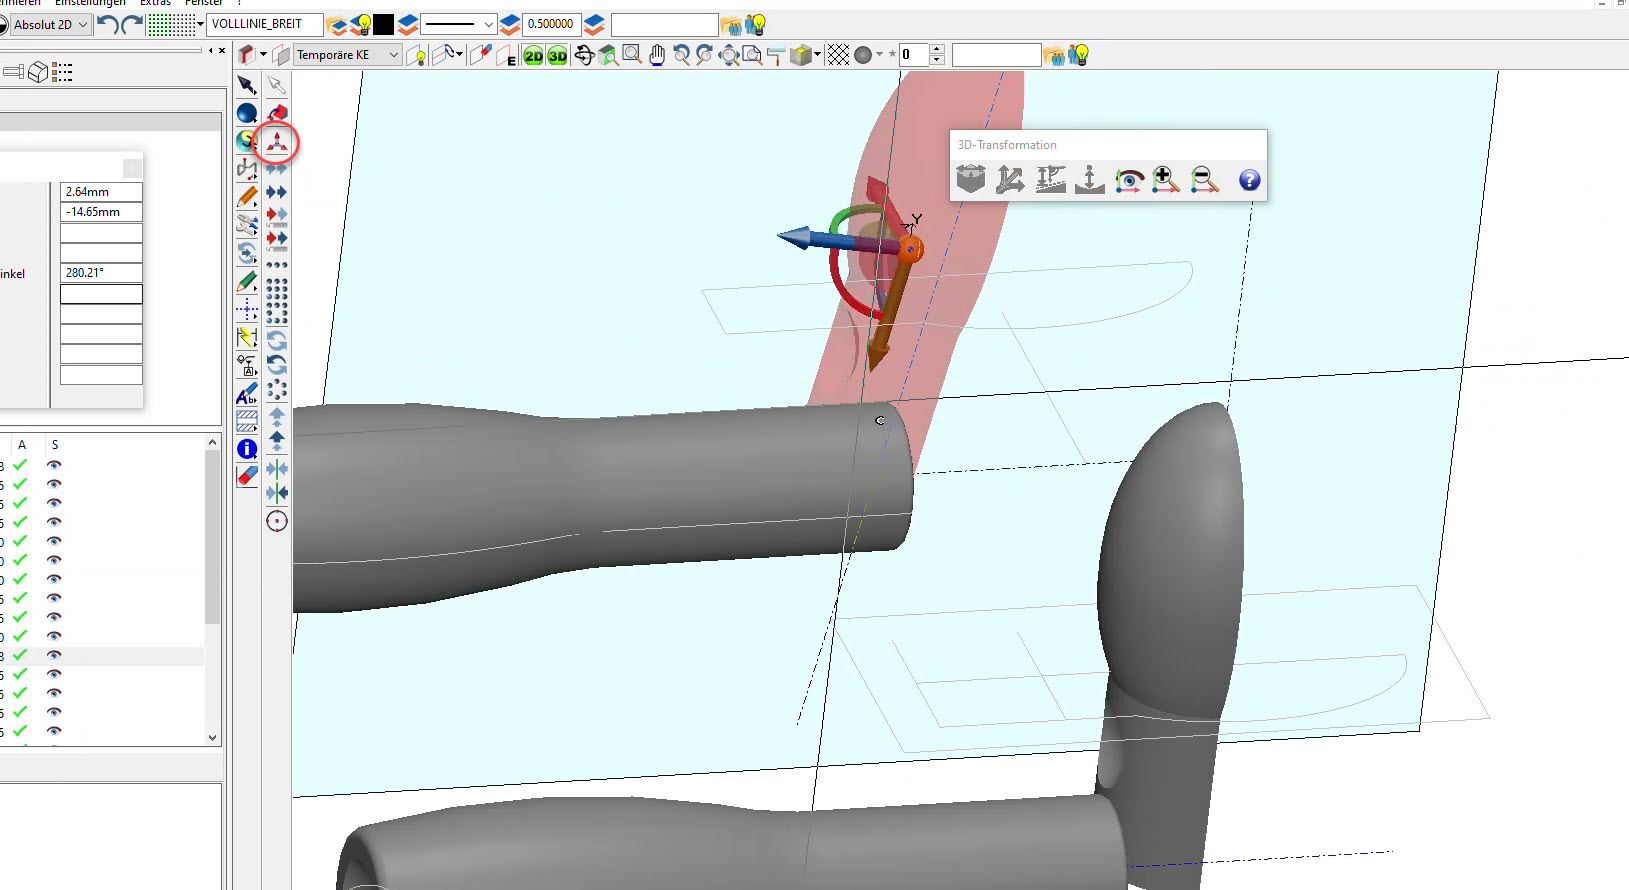Select the pan hand tool

pos(657,56)
